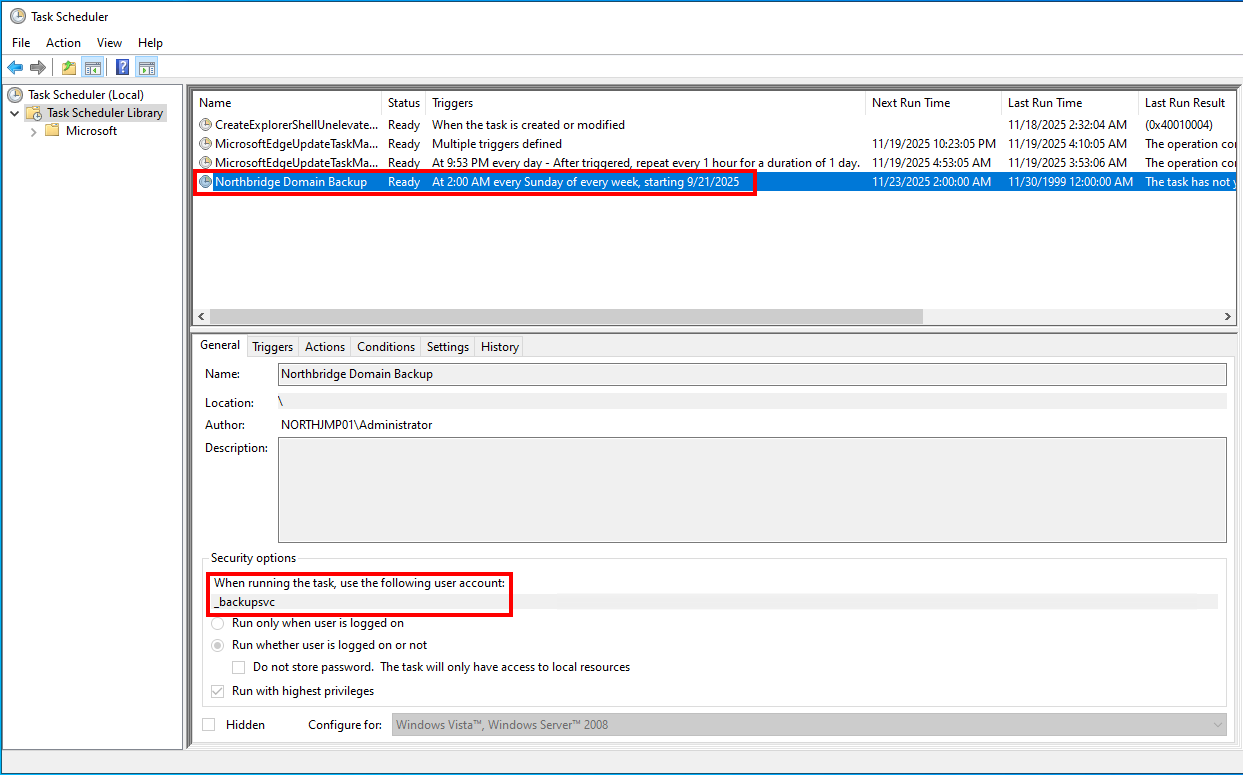The height and width of the screenshot is (775, 1243).
Task: Switch to the Triggers tab
Action: [x=272, y=347]
